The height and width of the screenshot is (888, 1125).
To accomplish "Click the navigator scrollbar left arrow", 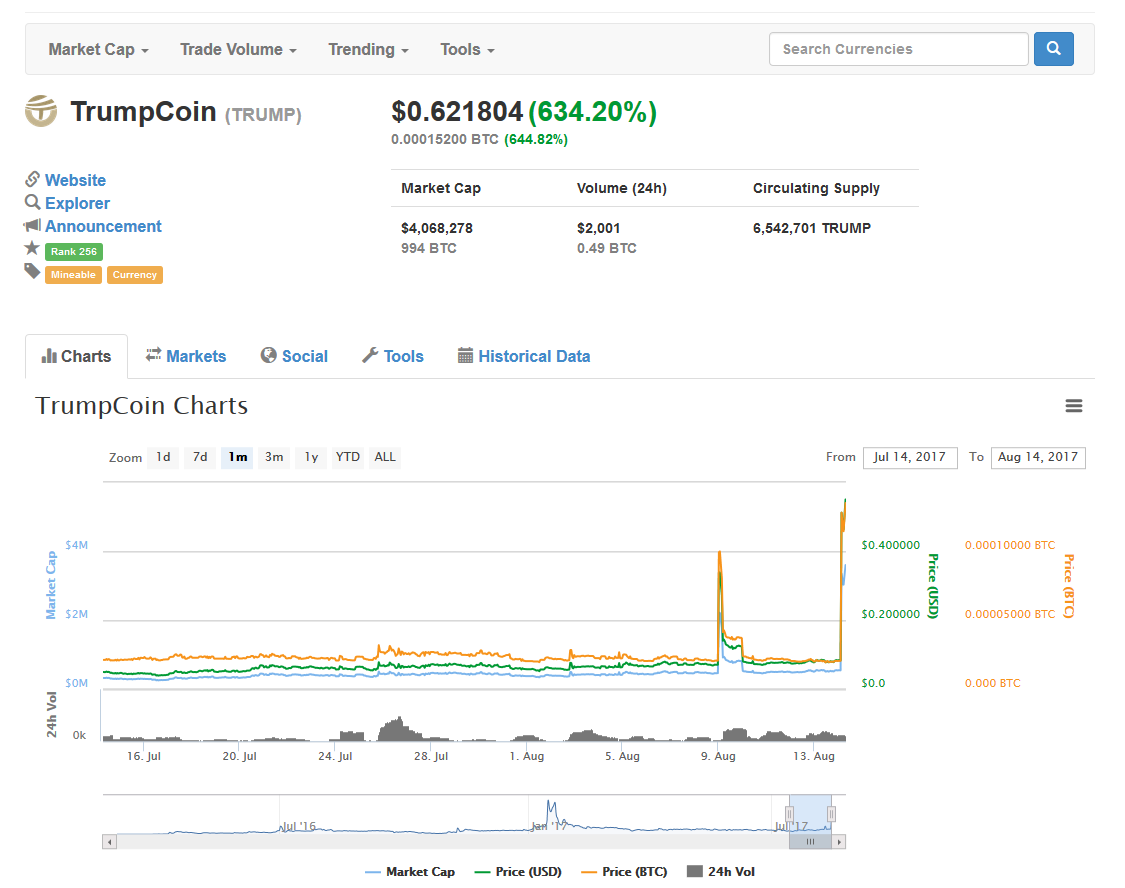I will pos(109,841).
